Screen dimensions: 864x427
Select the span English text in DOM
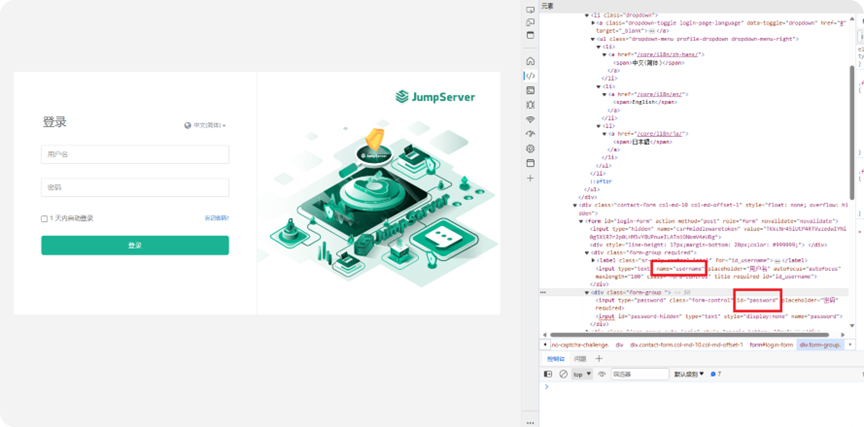pyautogui.click(x=644, y=102)
